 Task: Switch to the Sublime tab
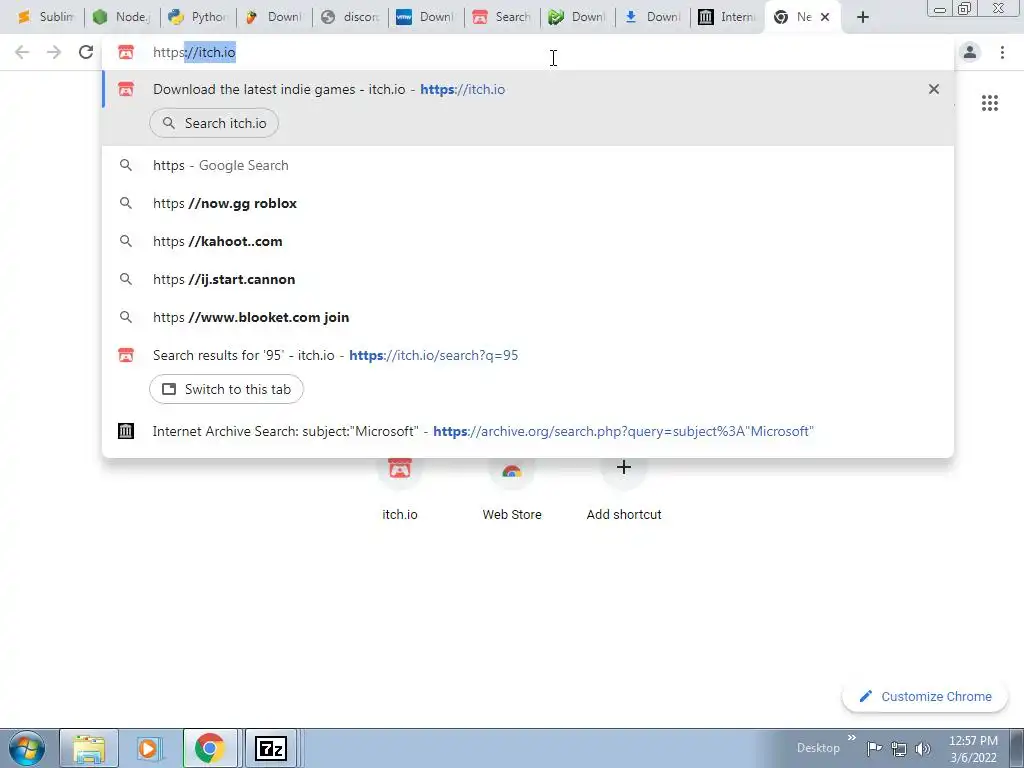[x=46, y=17]
